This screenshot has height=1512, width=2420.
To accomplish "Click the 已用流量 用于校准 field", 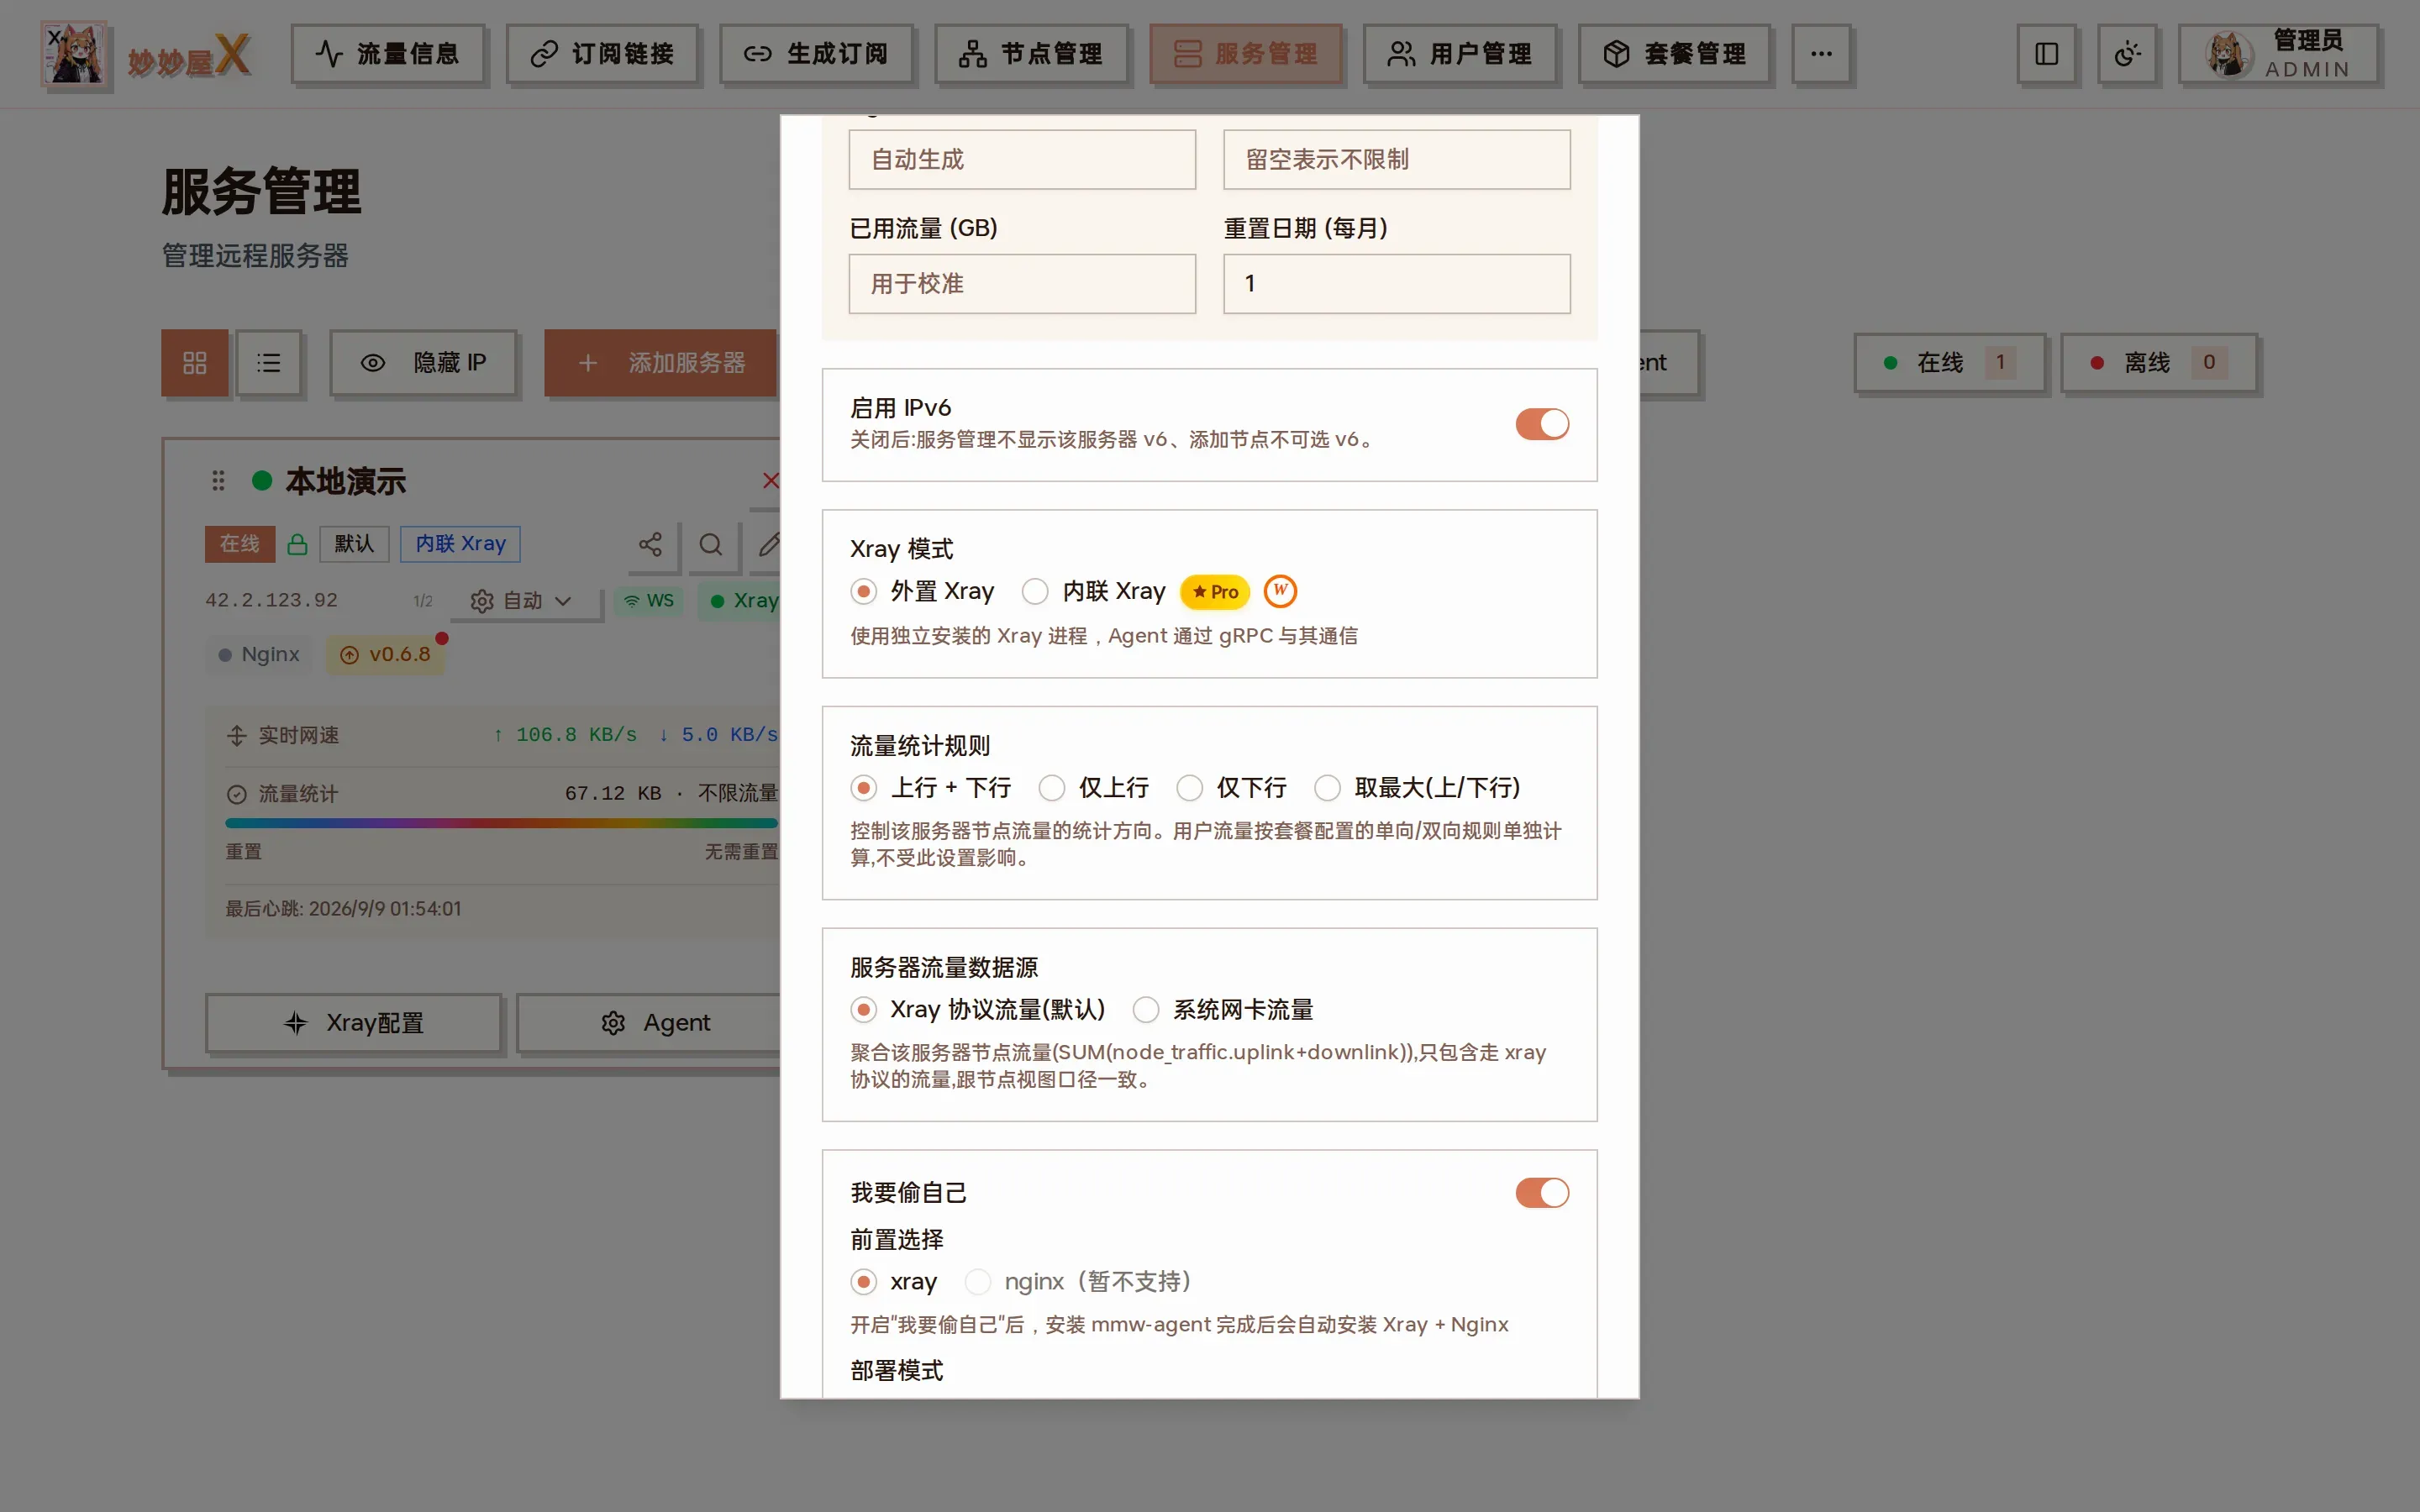I will coord(1022,284).
